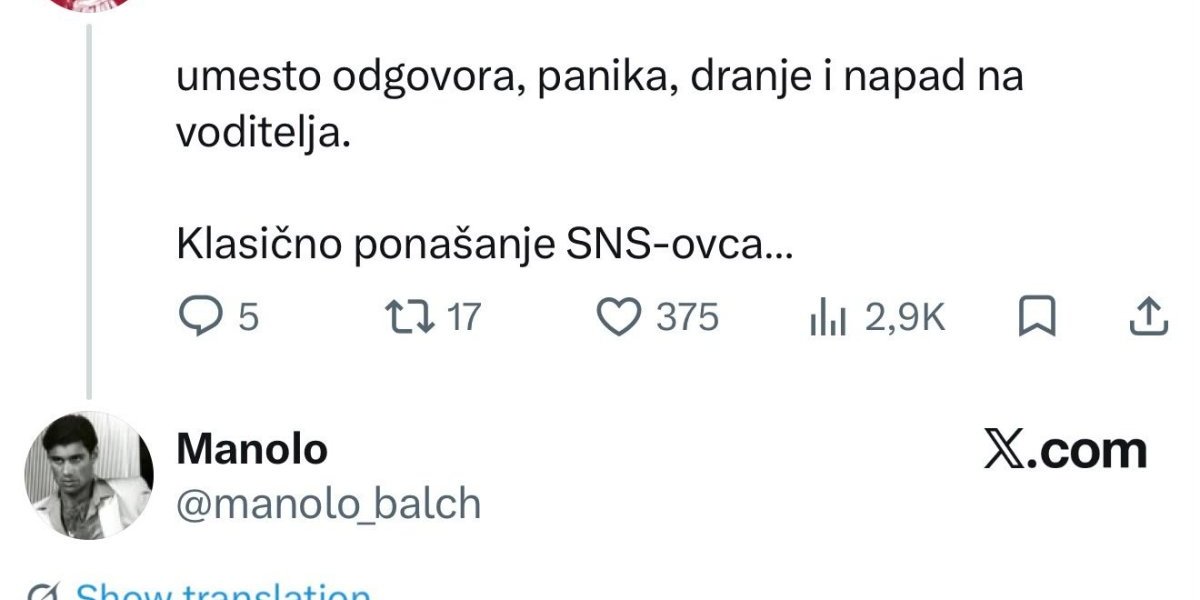Click the Manolo display name
1200x600 pixels.
pyautogui.click(x=252, y=449)
